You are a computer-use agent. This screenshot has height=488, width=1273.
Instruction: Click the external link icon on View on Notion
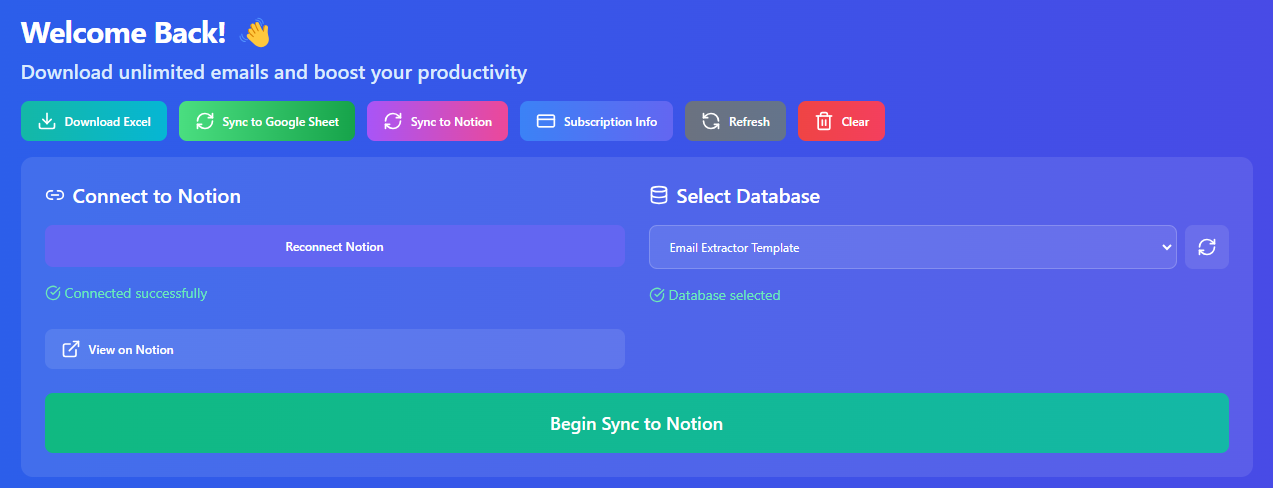click(71, 350)
